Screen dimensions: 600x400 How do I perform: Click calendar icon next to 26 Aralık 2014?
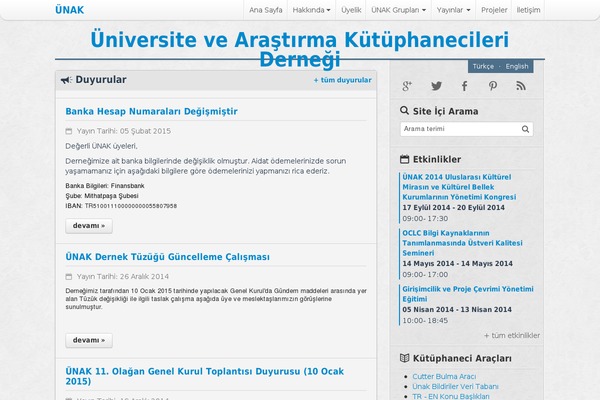click(x=69, y=277)
